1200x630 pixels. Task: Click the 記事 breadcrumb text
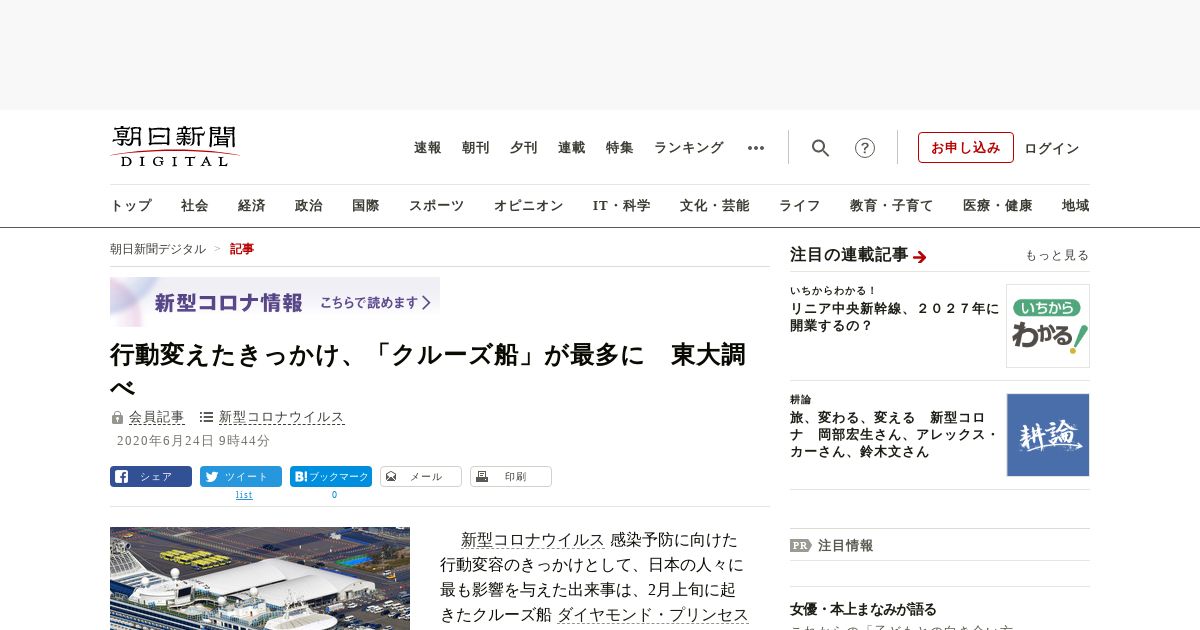click(242, 249)
